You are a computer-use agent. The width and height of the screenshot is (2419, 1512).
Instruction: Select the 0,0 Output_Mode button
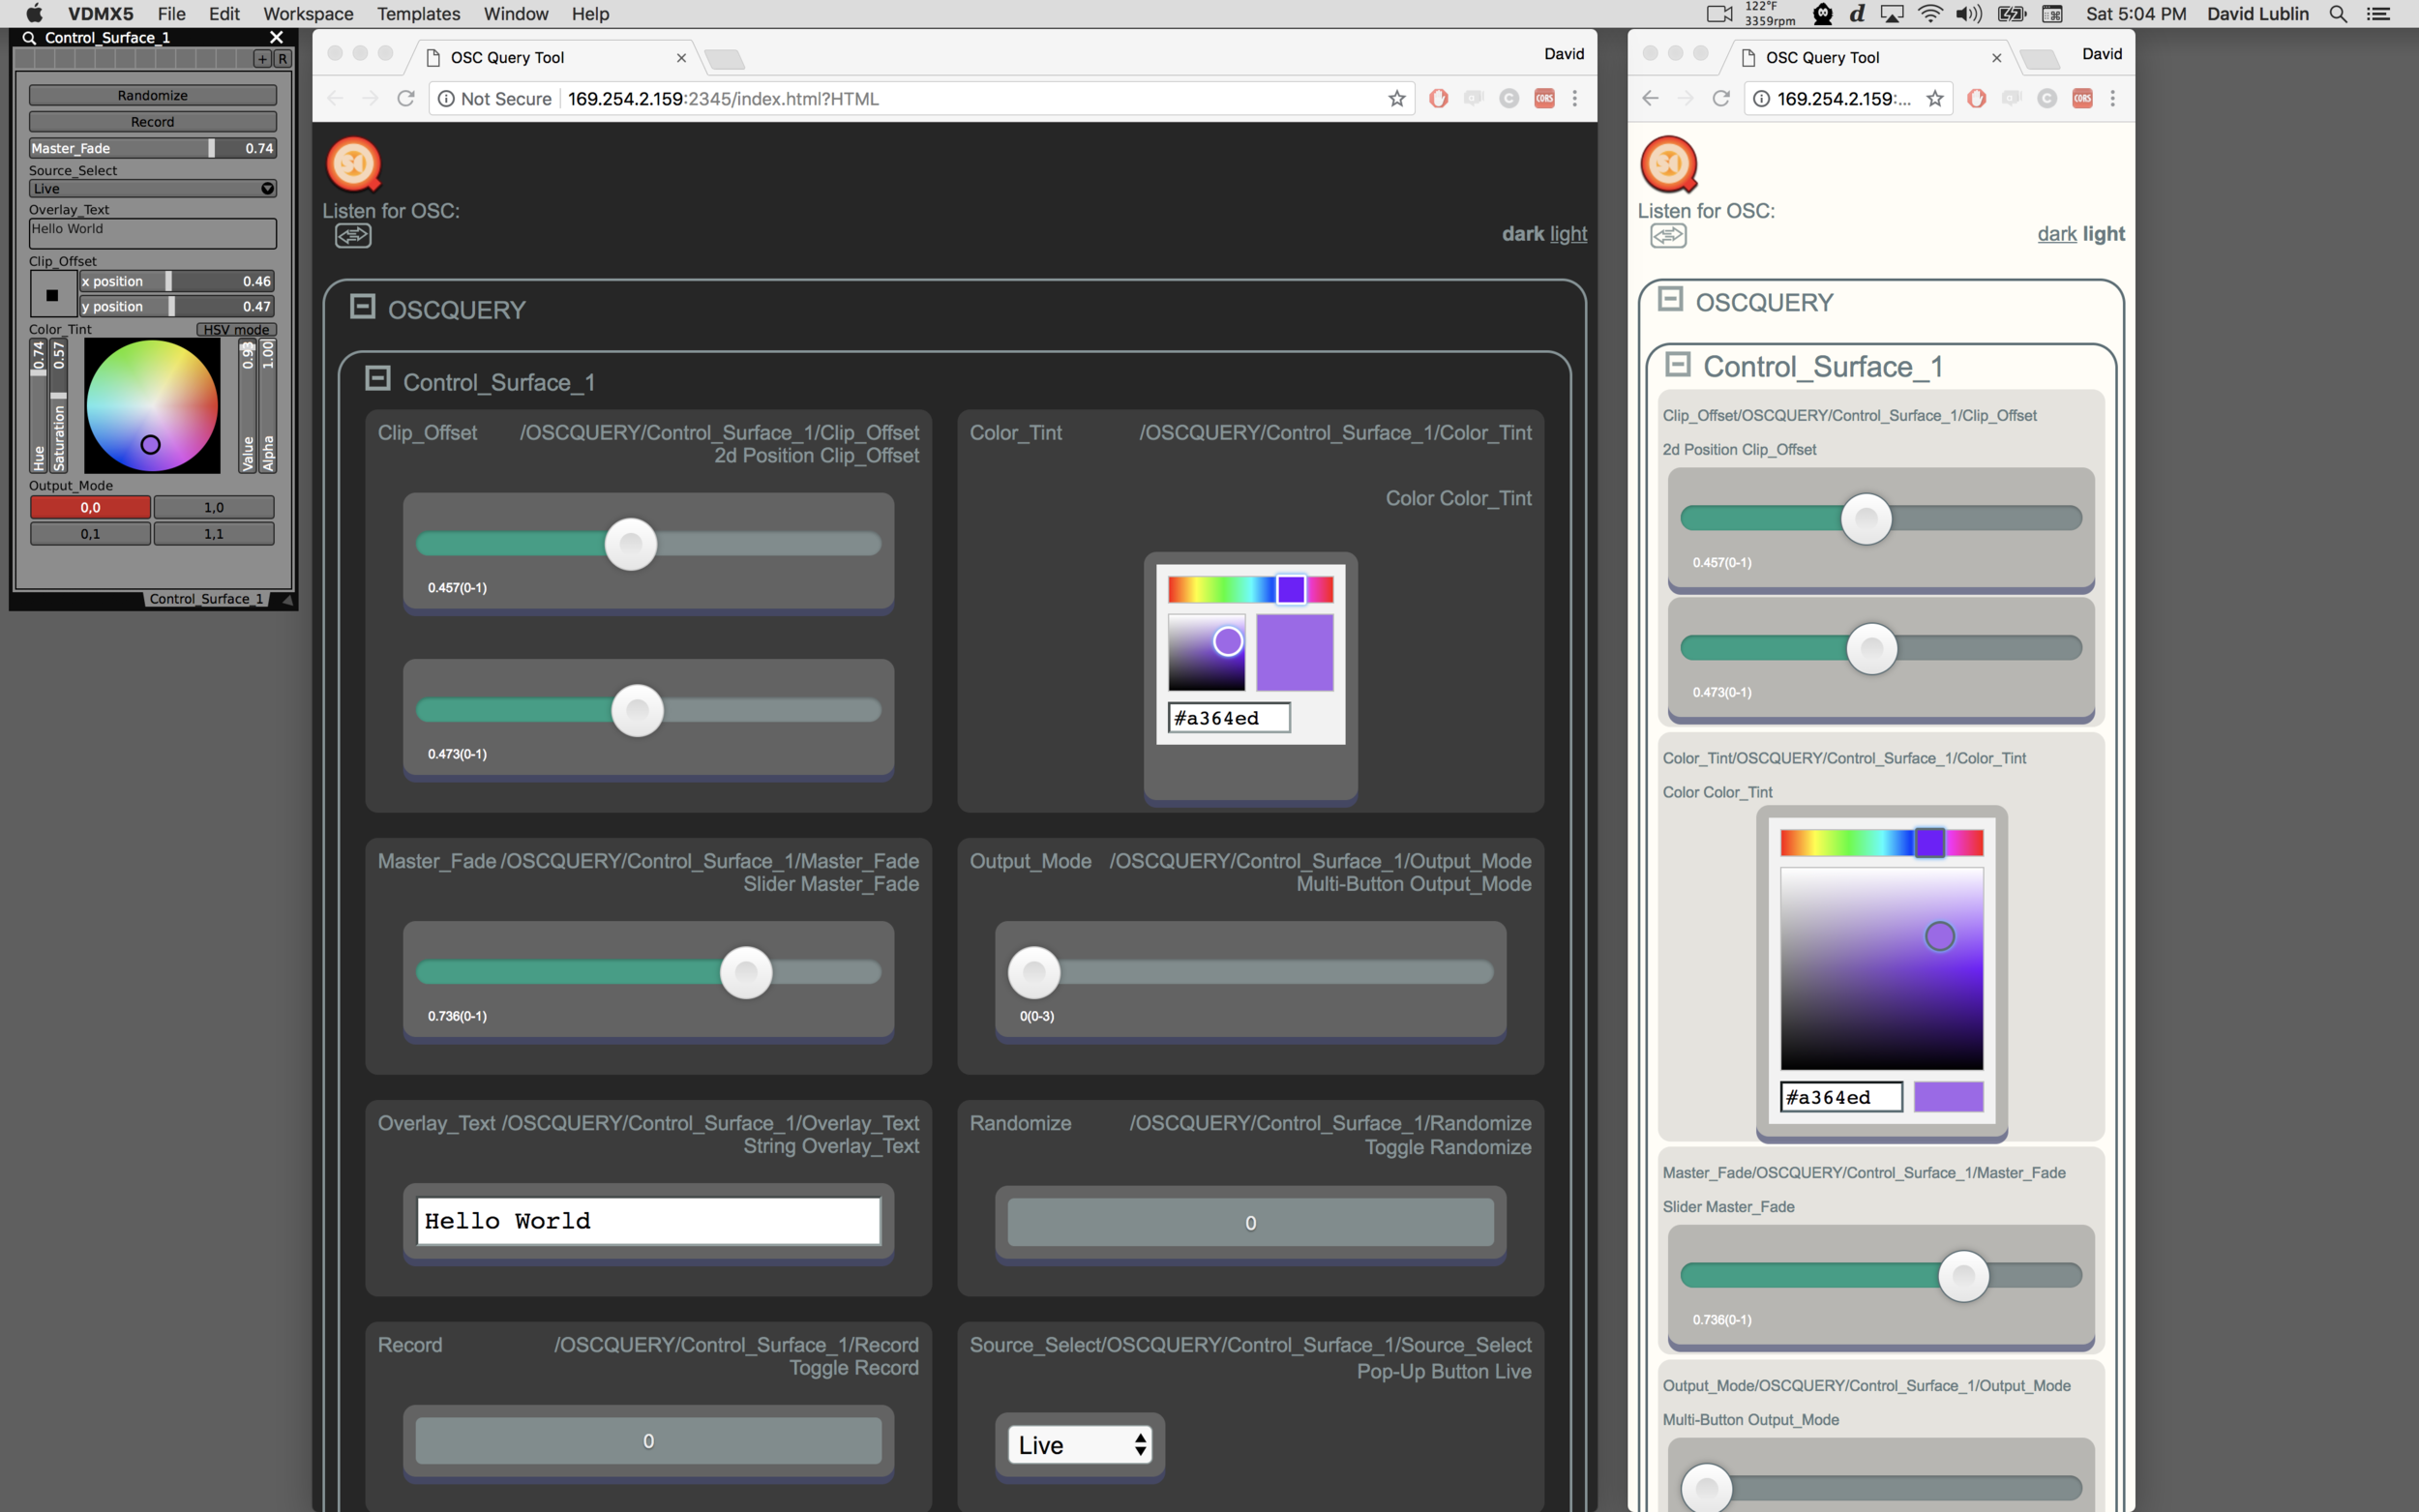click(90, 507)
